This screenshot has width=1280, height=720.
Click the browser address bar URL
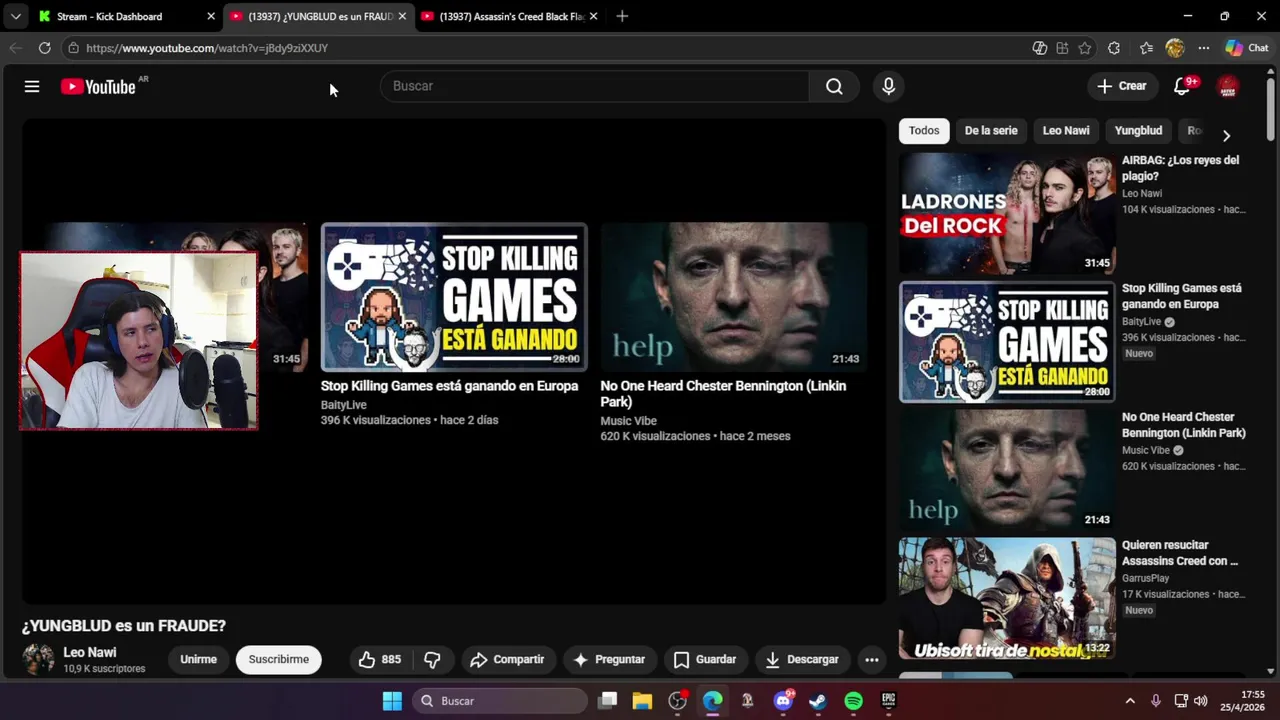(x=207, y=48)
